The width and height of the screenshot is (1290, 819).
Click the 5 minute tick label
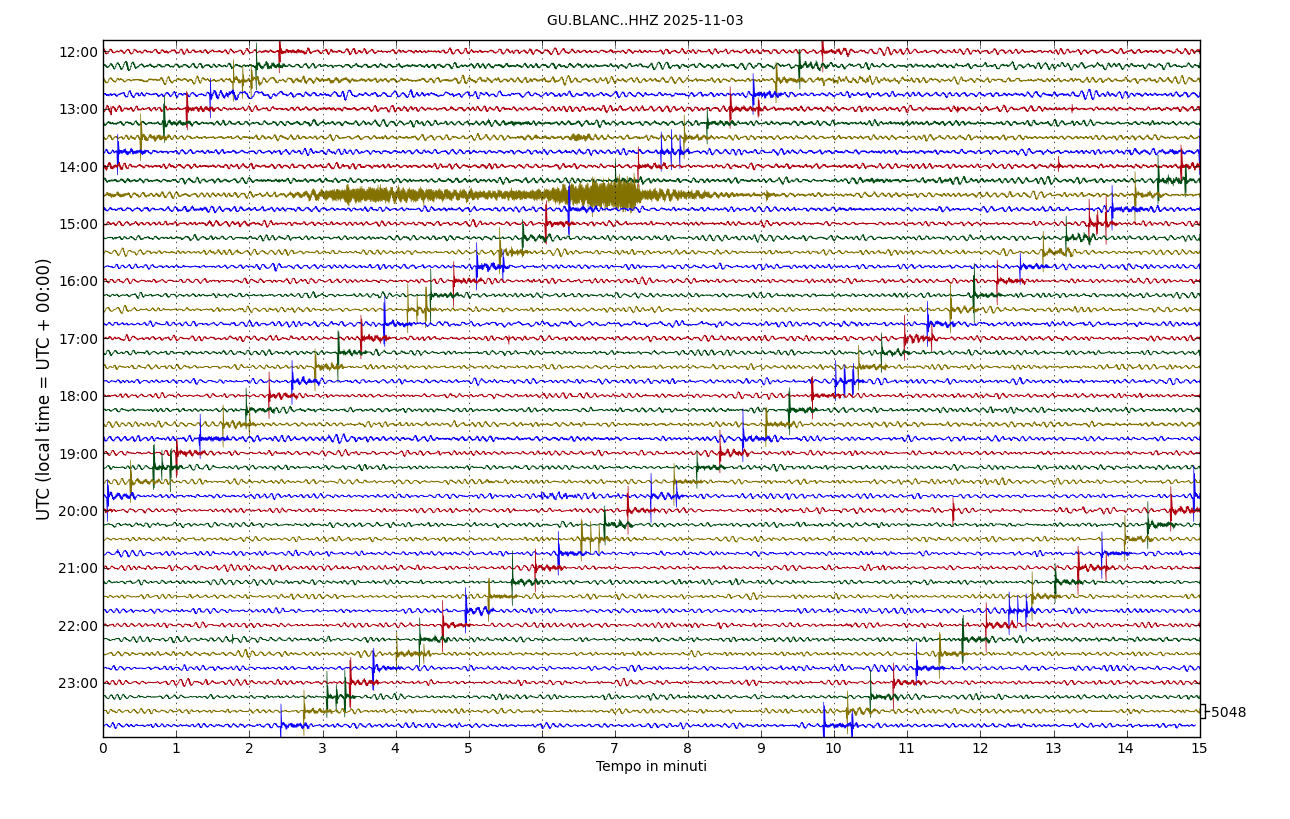tap(468, 749)
